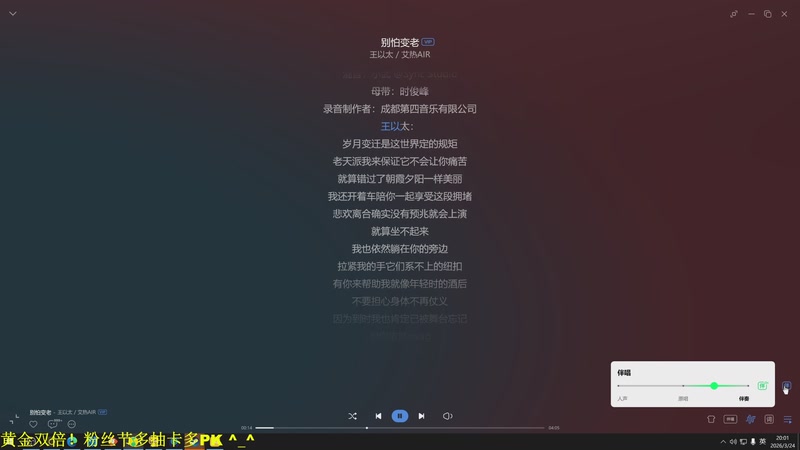Open the skin shirt icon
The image size is (800, 450).
tap(711, 419)
